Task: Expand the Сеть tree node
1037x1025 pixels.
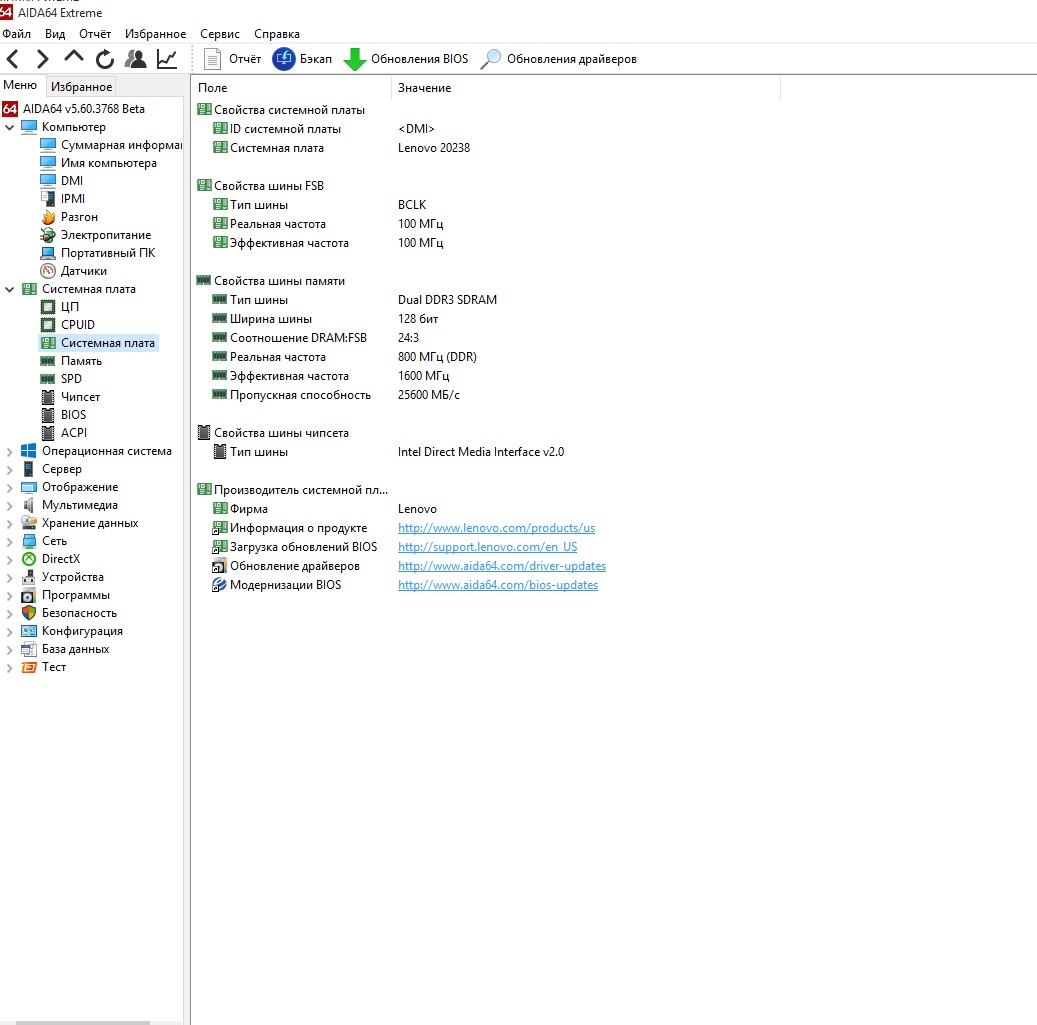Action: [9, 542]
